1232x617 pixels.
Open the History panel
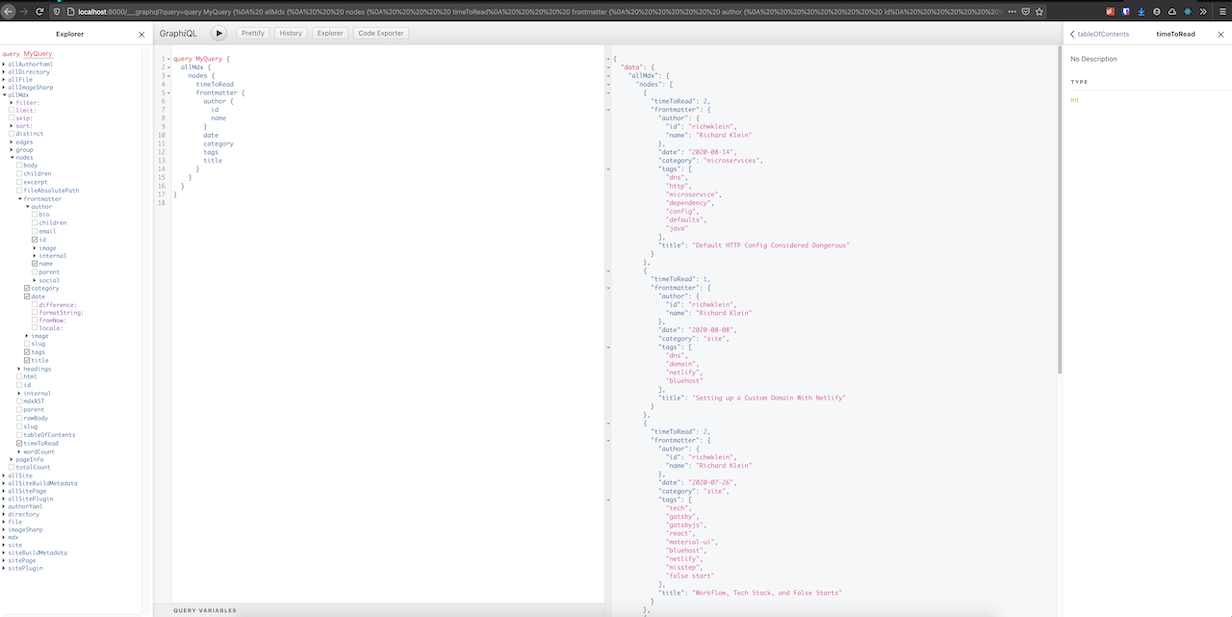tap(291, 33)
